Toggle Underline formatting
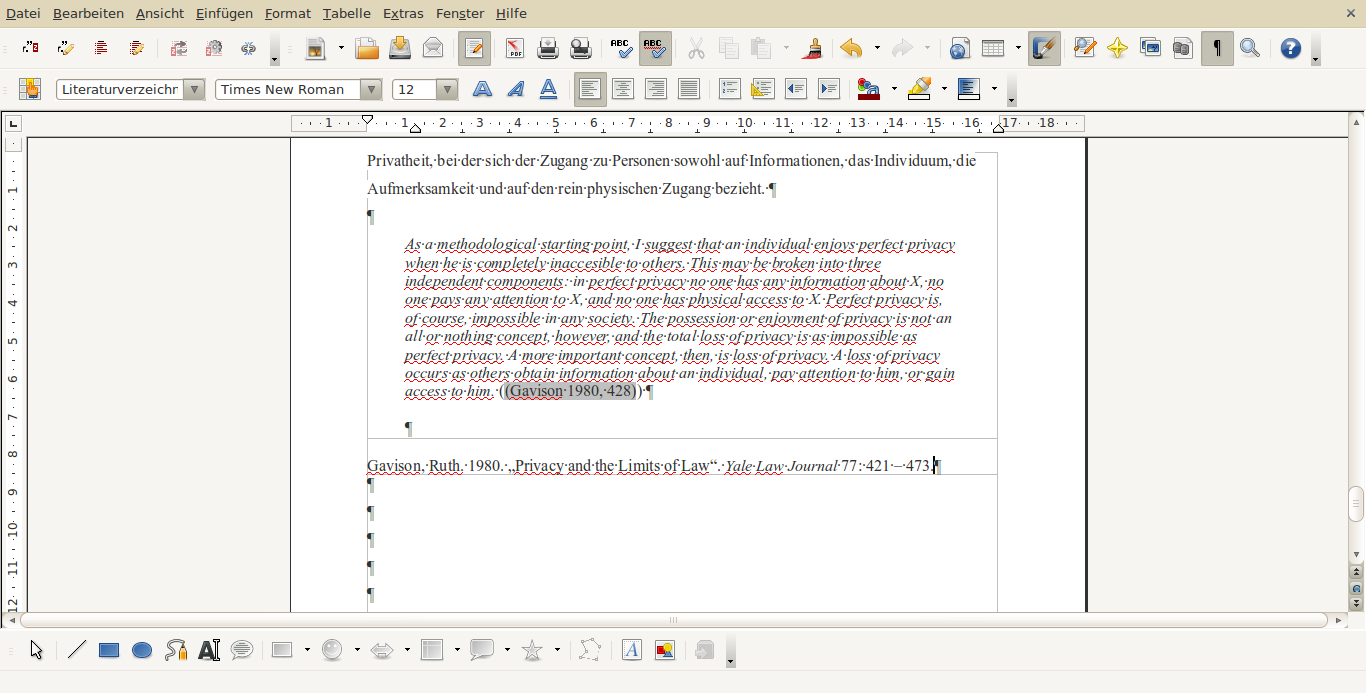 click(548, 89)
